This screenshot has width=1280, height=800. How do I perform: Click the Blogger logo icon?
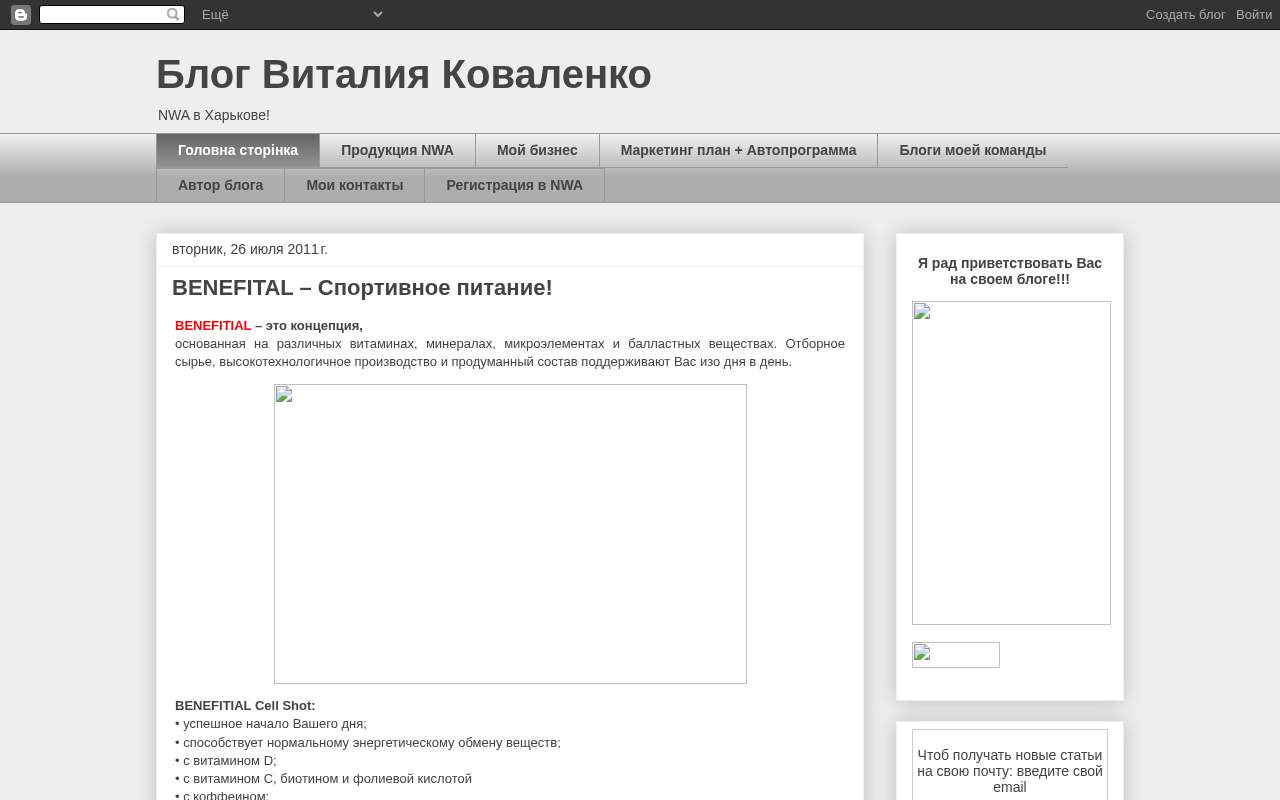pyautogui.click(x=21, y=14)
